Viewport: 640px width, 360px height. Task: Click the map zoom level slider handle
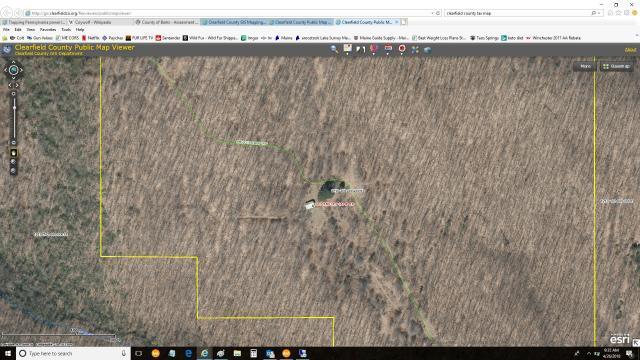(14, 108)
